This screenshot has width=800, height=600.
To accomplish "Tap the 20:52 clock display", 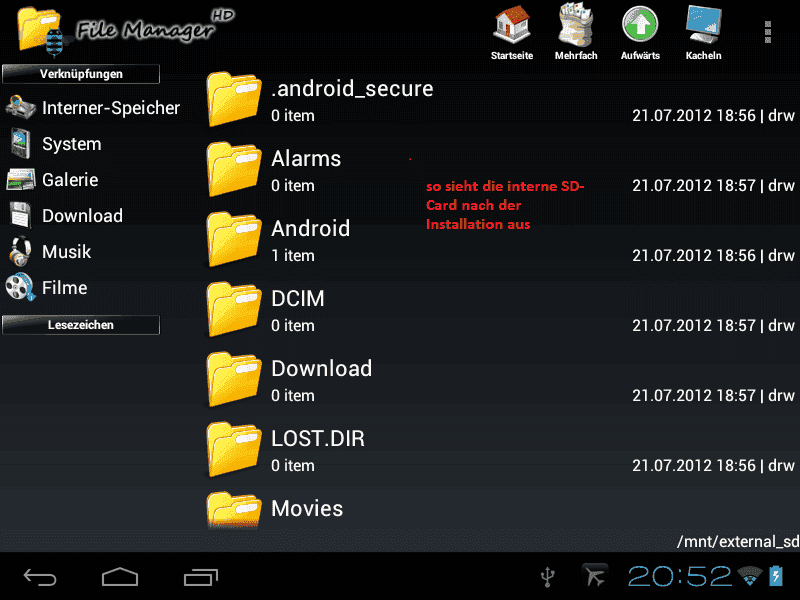I will pyautogui.click(x=680, y=576).
